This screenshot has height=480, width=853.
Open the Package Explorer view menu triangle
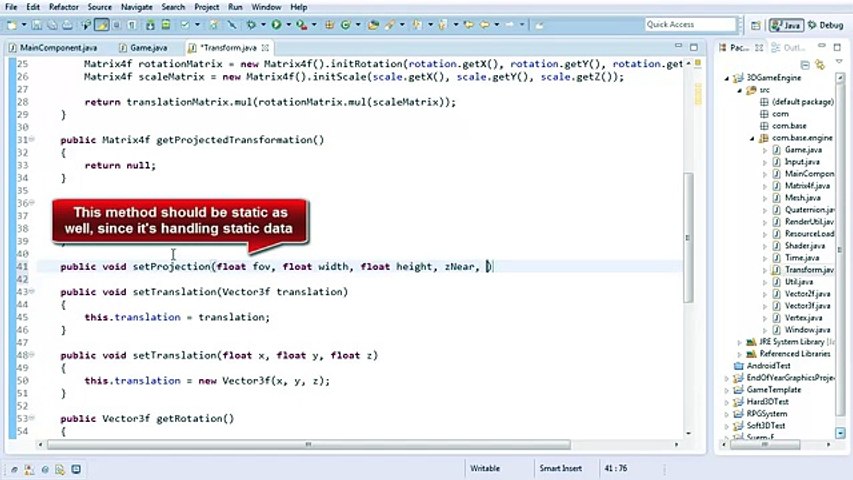[x=839, y=61]
